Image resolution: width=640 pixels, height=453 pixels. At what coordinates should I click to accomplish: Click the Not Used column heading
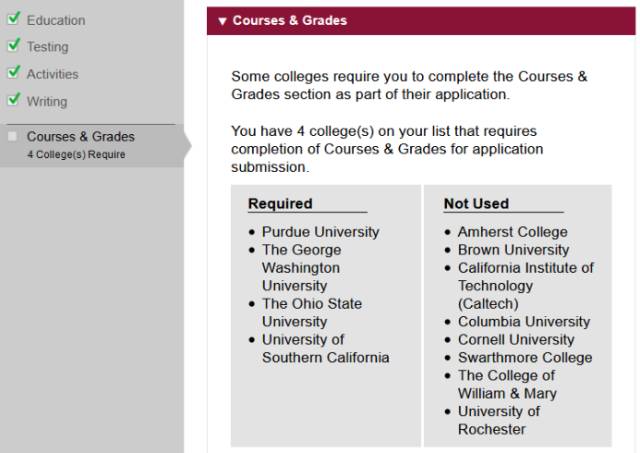[x=476, y=203]
